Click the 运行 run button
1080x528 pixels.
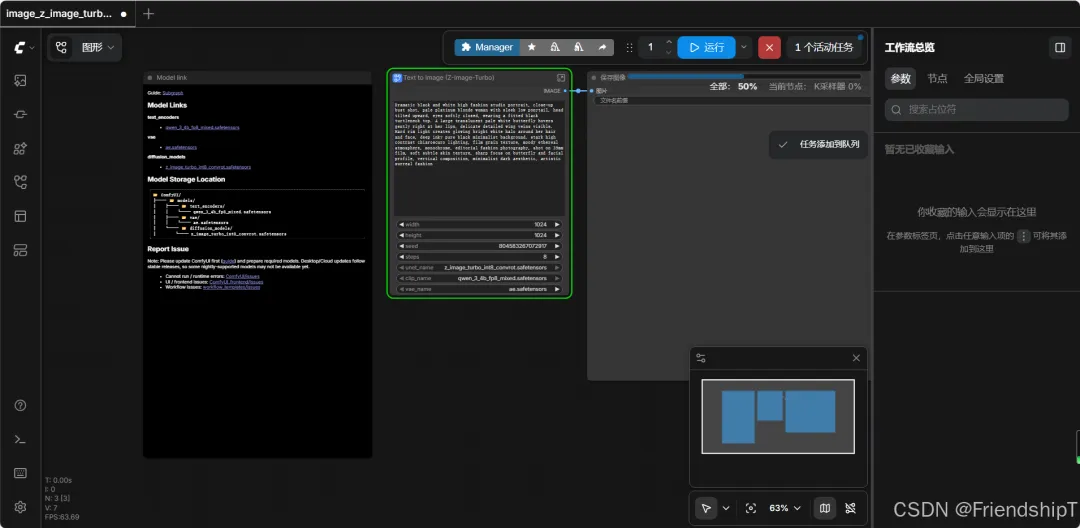706,47
